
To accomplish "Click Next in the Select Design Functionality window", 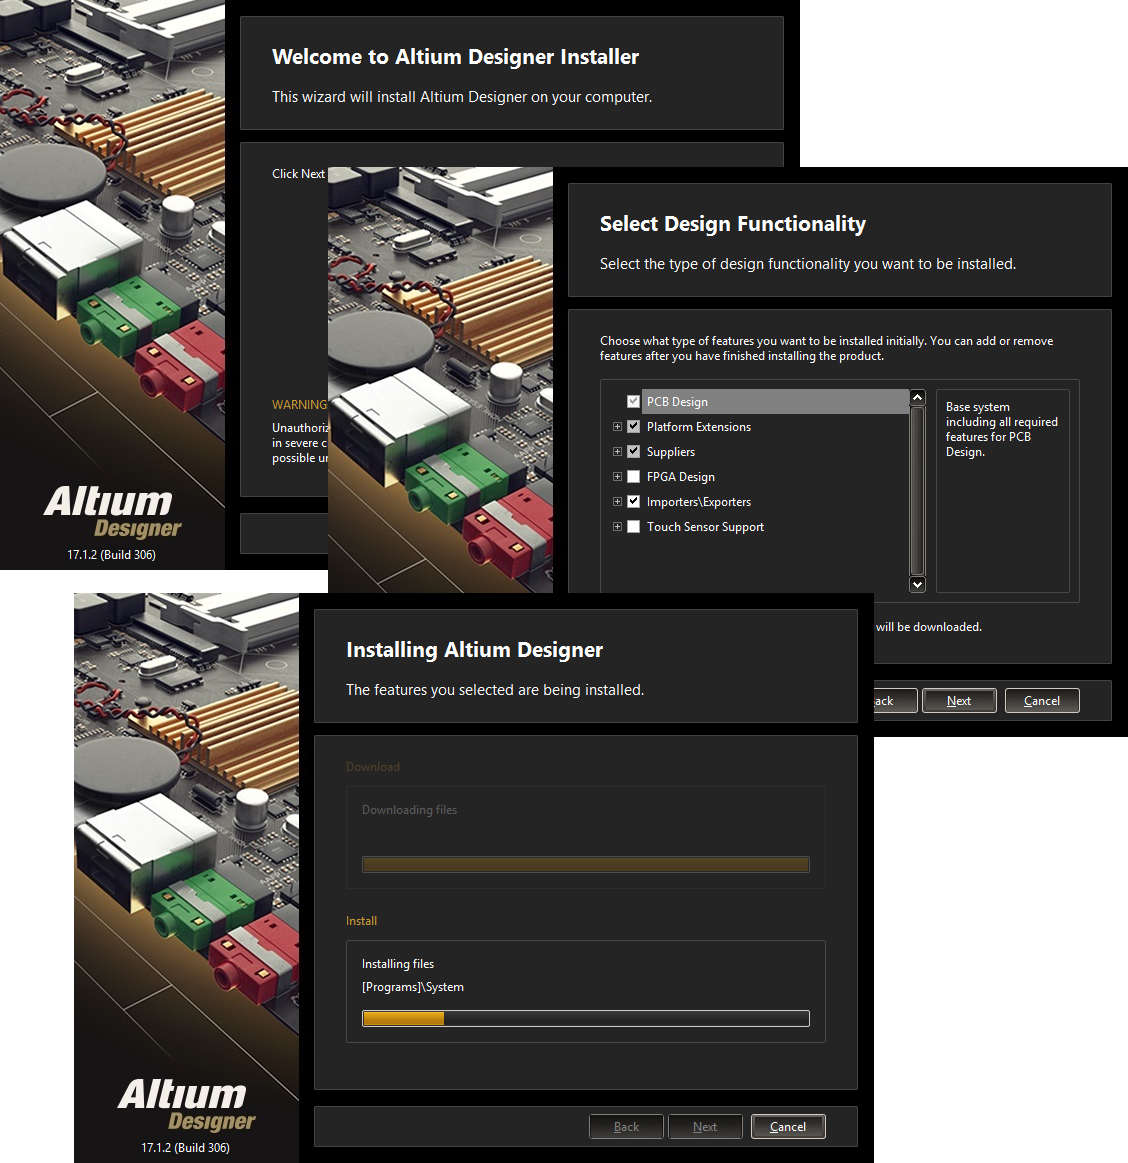I will point(959,701).
